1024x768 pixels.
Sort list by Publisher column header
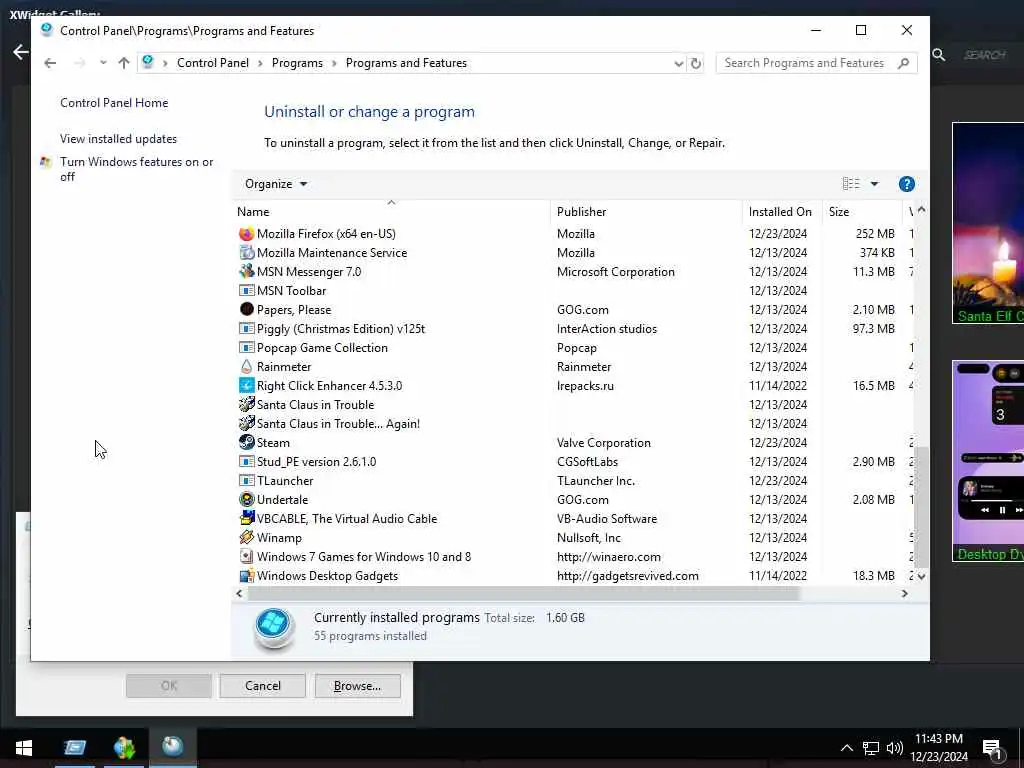[x=646, y=212]
